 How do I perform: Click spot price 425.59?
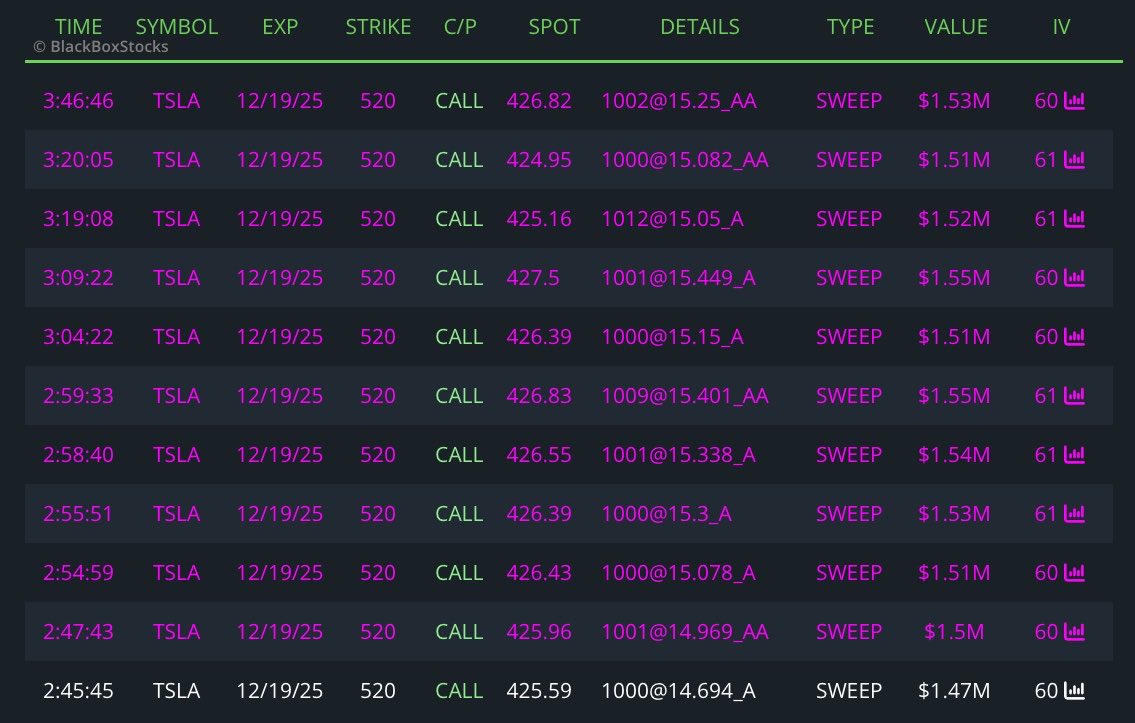[539, 690]
